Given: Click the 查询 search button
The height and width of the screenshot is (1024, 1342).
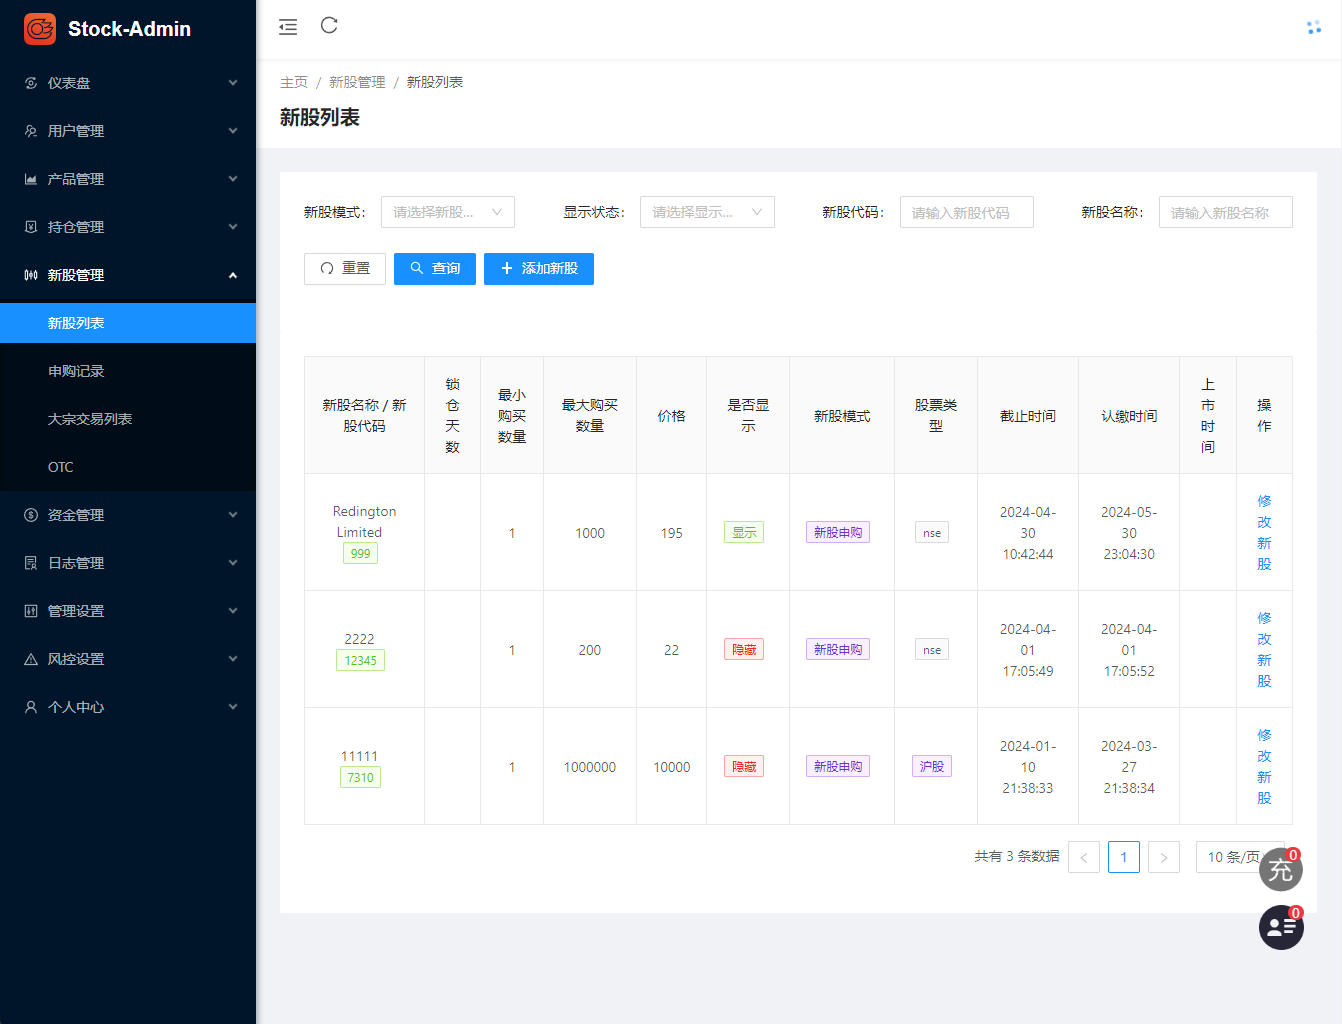Looking at the screenshot, I should [434, 268].
